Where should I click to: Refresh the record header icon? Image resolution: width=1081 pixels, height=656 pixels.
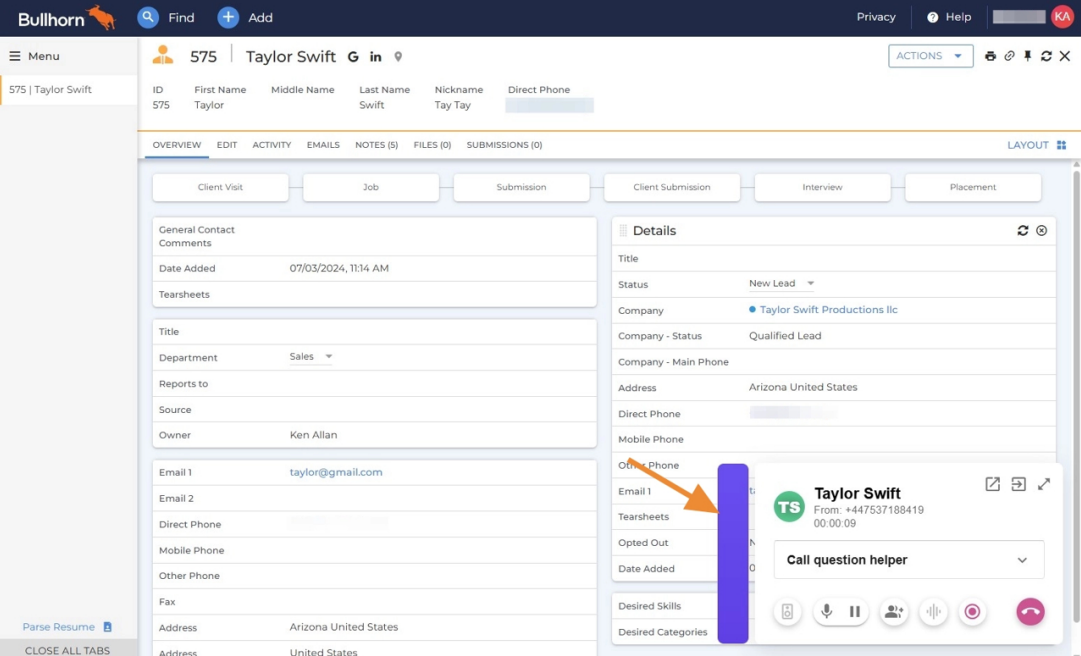1046,56
